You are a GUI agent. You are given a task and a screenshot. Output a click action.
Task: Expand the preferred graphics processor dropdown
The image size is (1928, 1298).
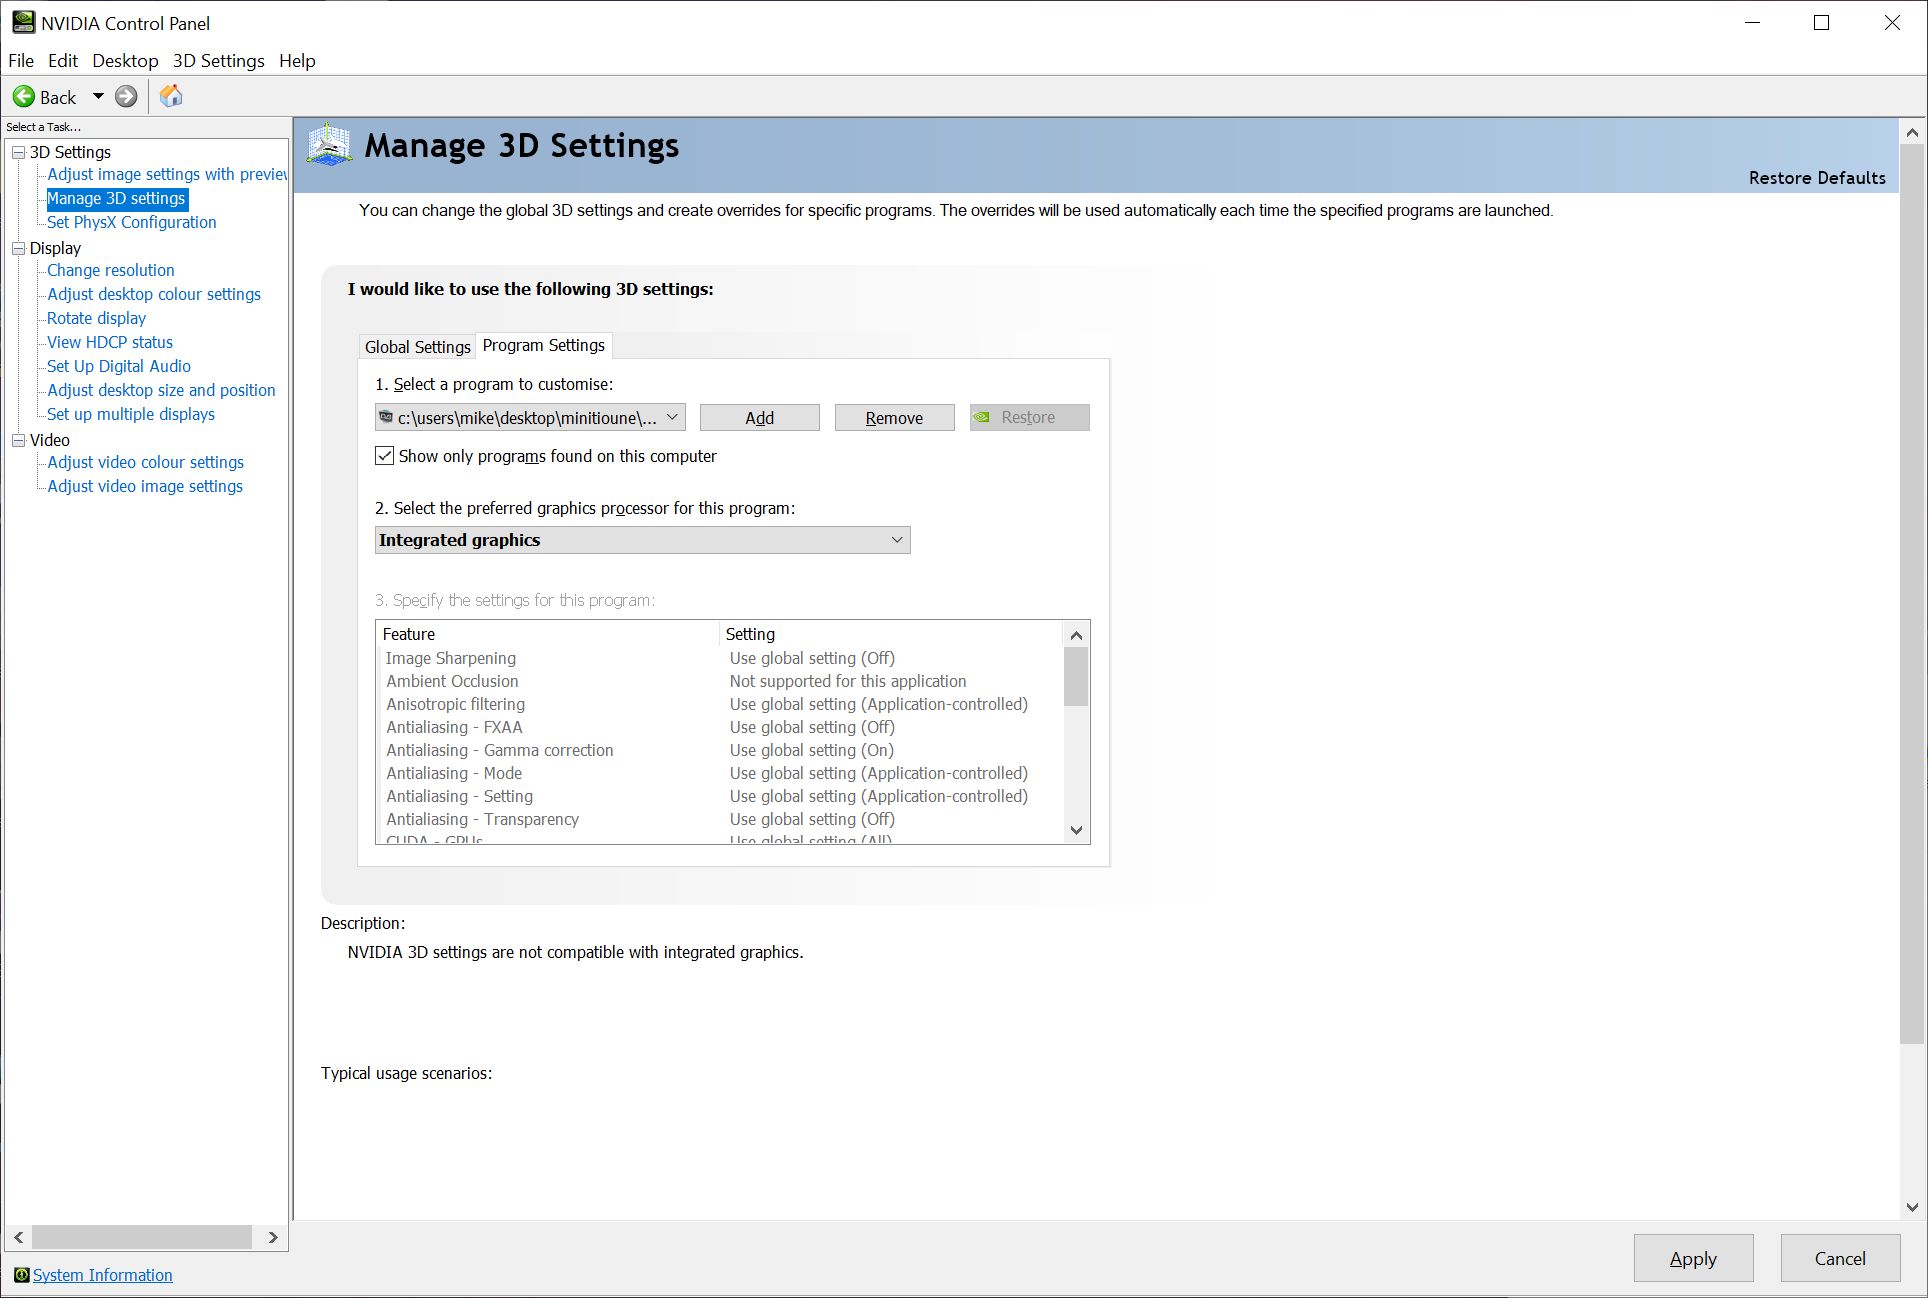(895, 539)
